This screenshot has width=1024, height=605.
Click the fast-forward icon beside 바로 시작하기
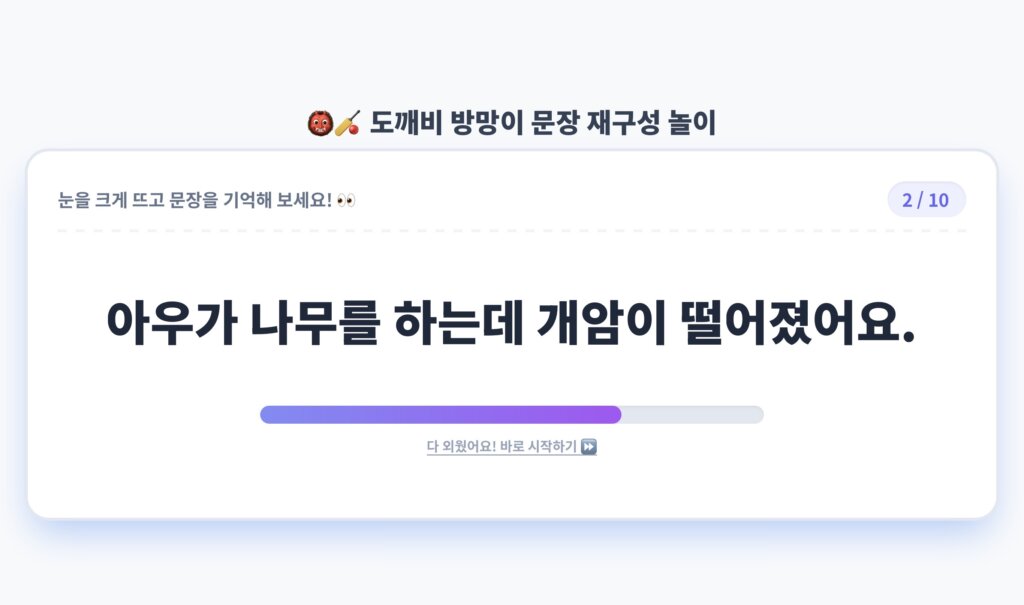(588, 447)
